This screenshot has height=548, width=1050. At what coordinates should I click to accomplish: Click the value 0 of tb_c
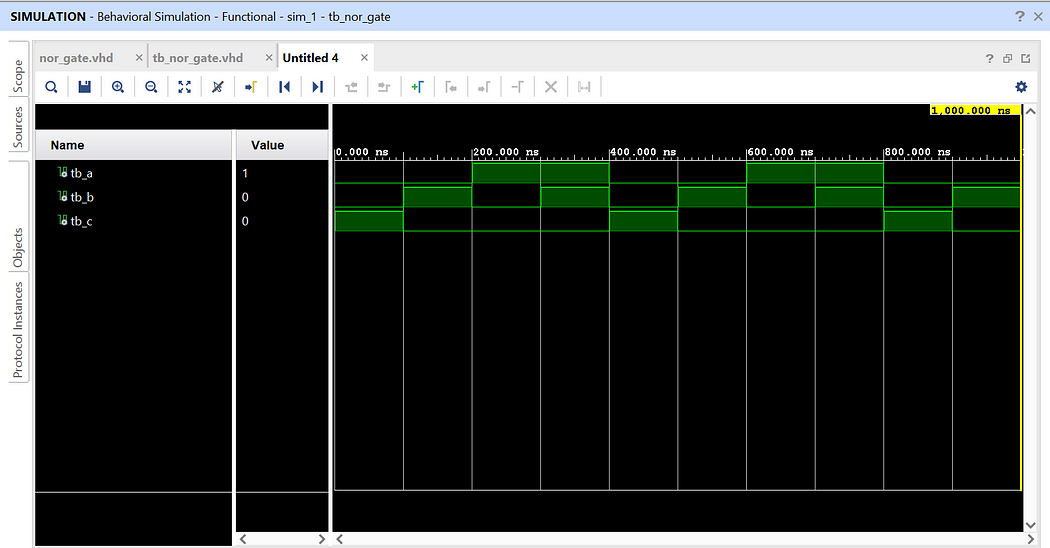coord(245,221)
